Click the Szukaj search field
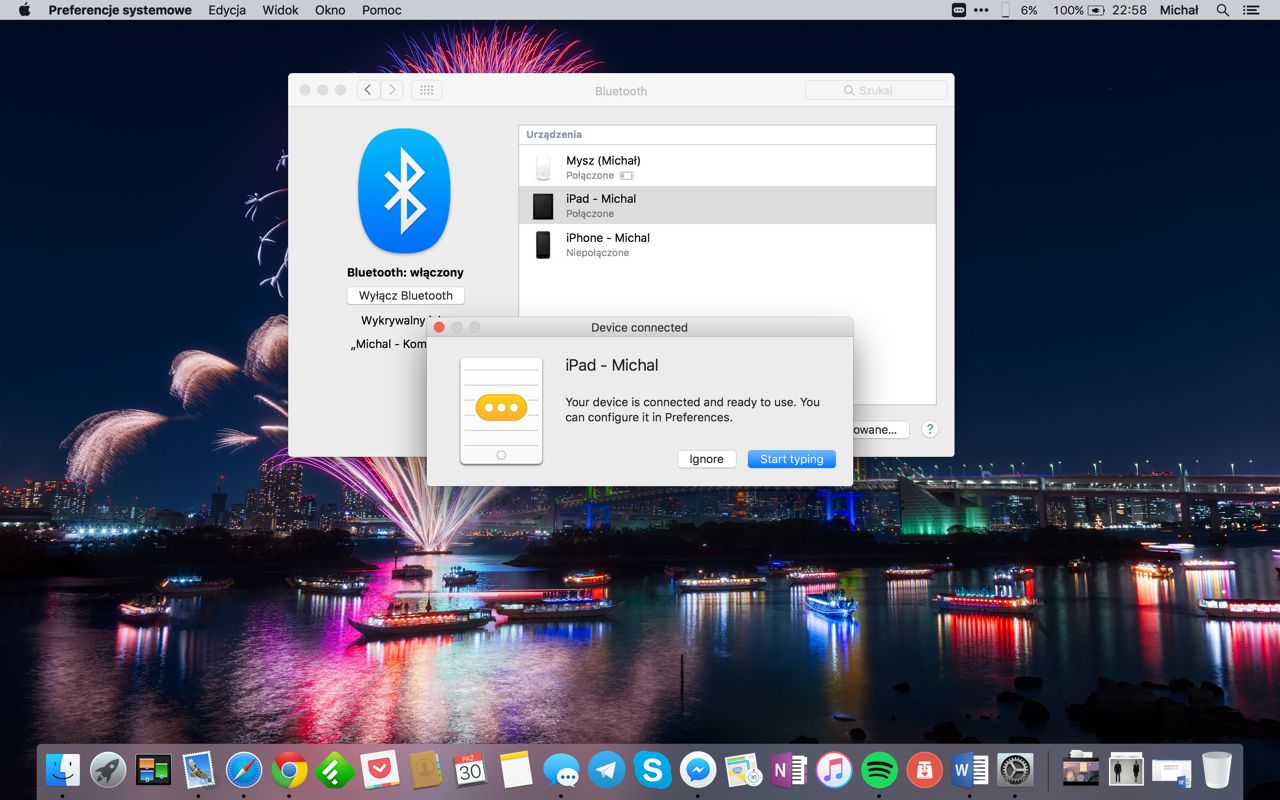Viewport: 1280px width, 800px height. (876, 90)
